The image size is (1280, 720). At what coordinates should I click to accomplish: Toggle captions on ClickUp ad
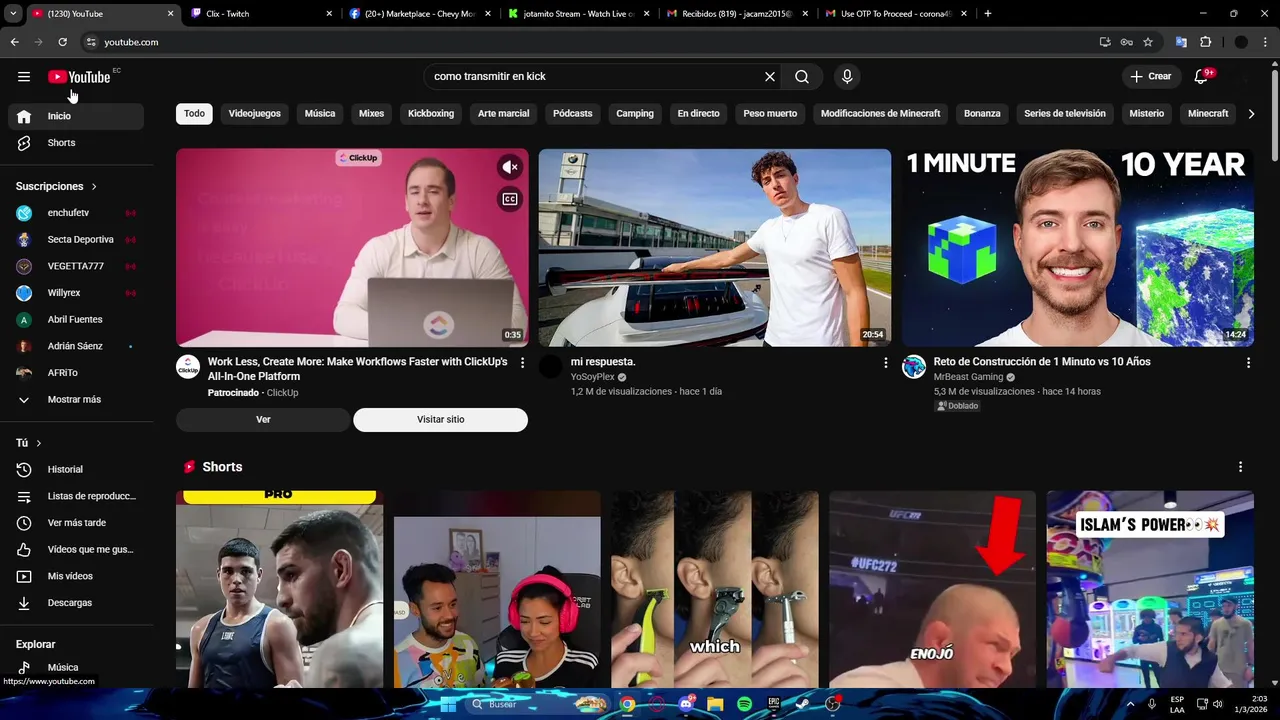(510, 199)
